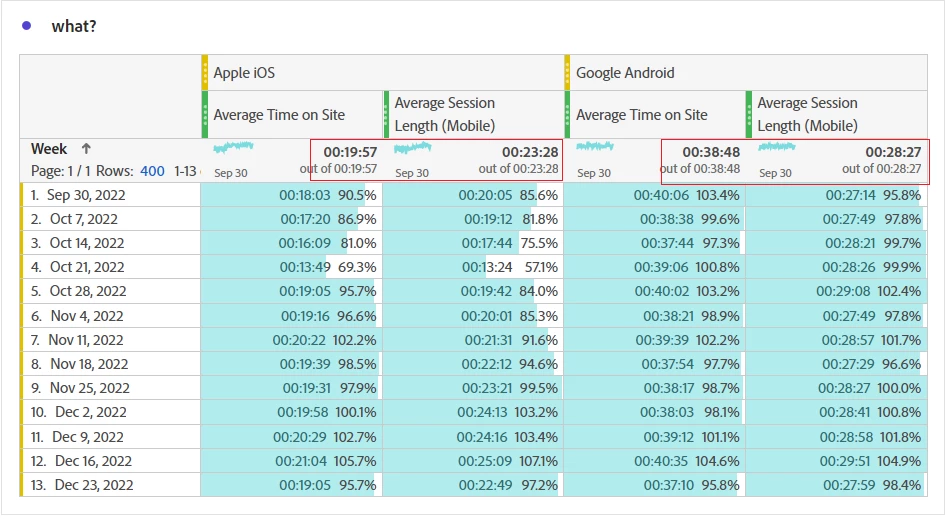Click the panel title 'what?'

74,27
